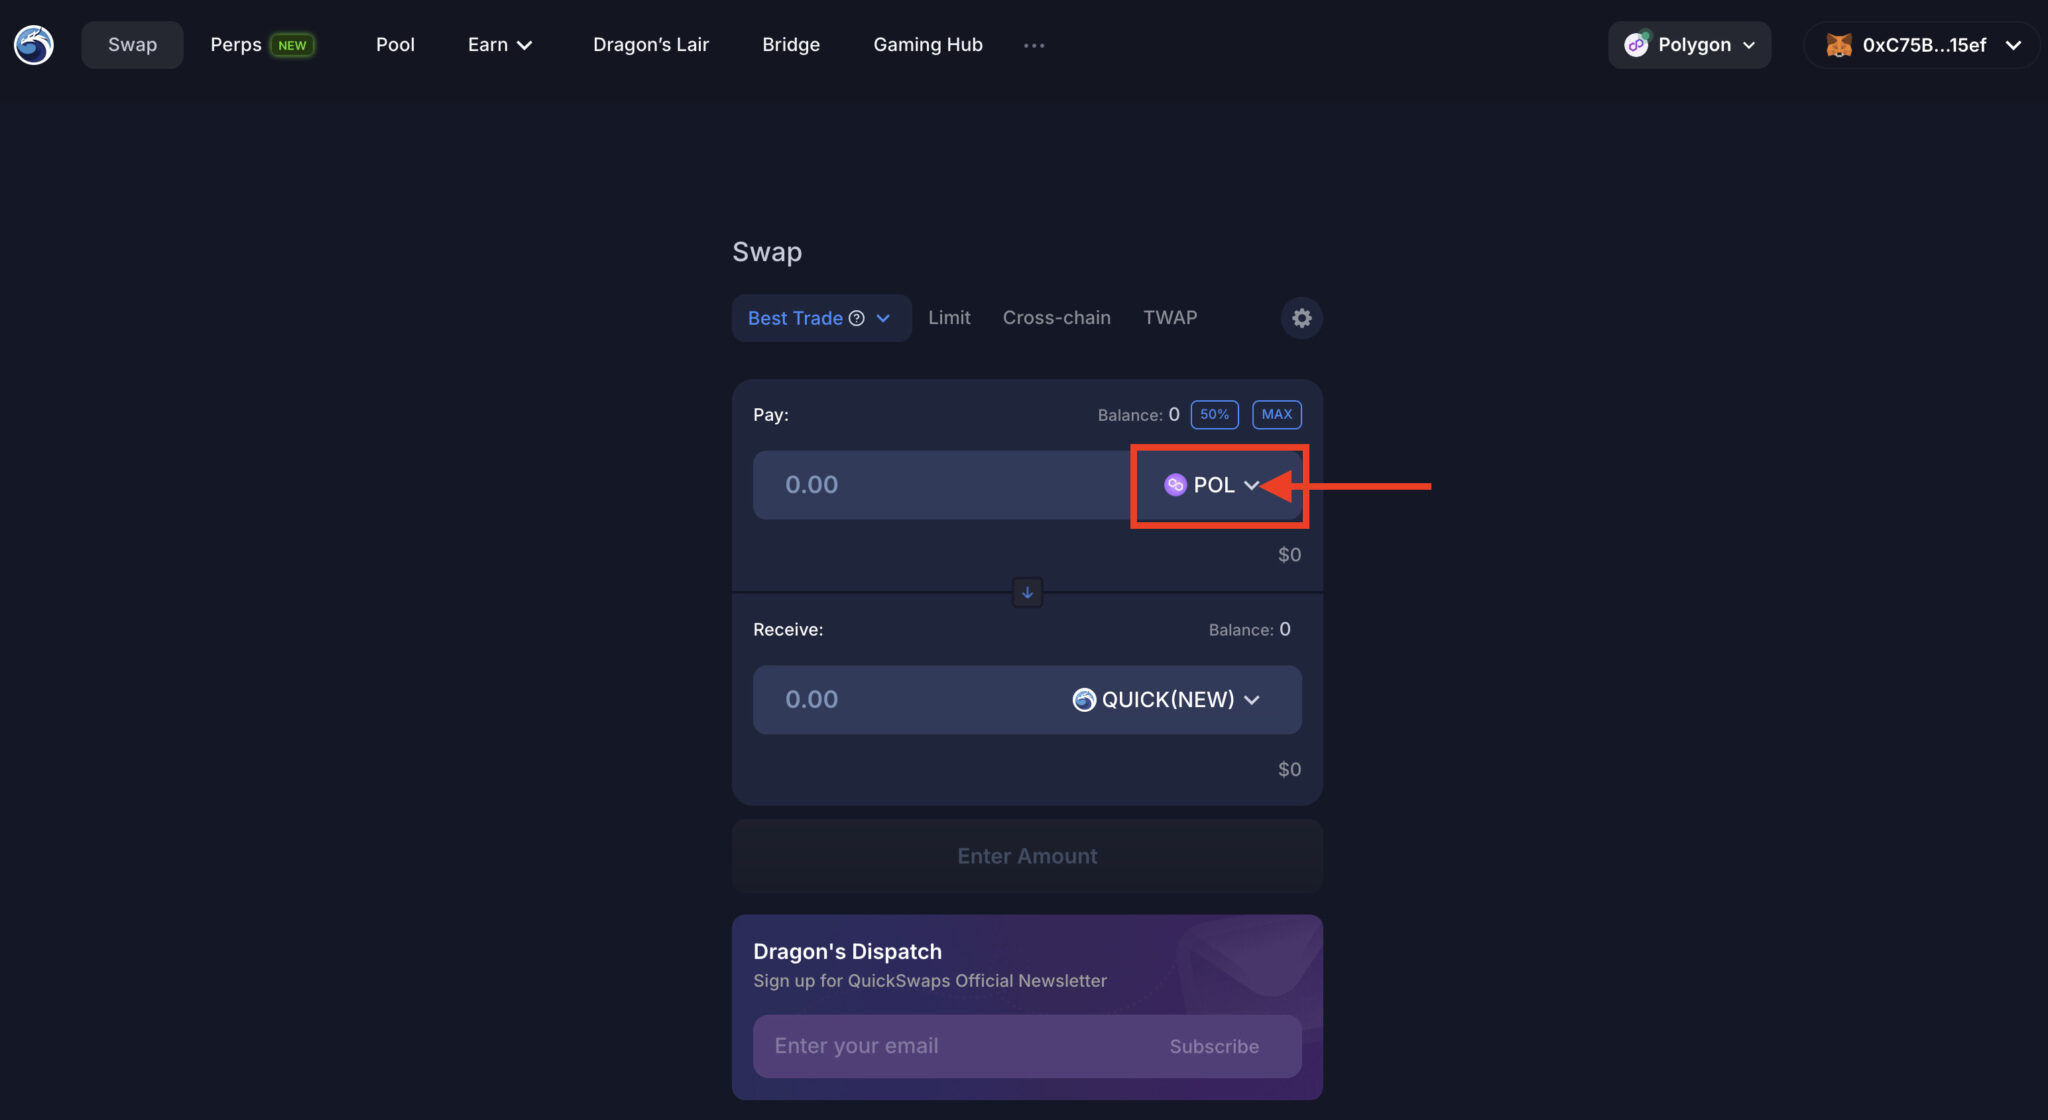Click the QuickSwap dragon logo
This screenshot has width=2048, height=1120.
(33, 44)
